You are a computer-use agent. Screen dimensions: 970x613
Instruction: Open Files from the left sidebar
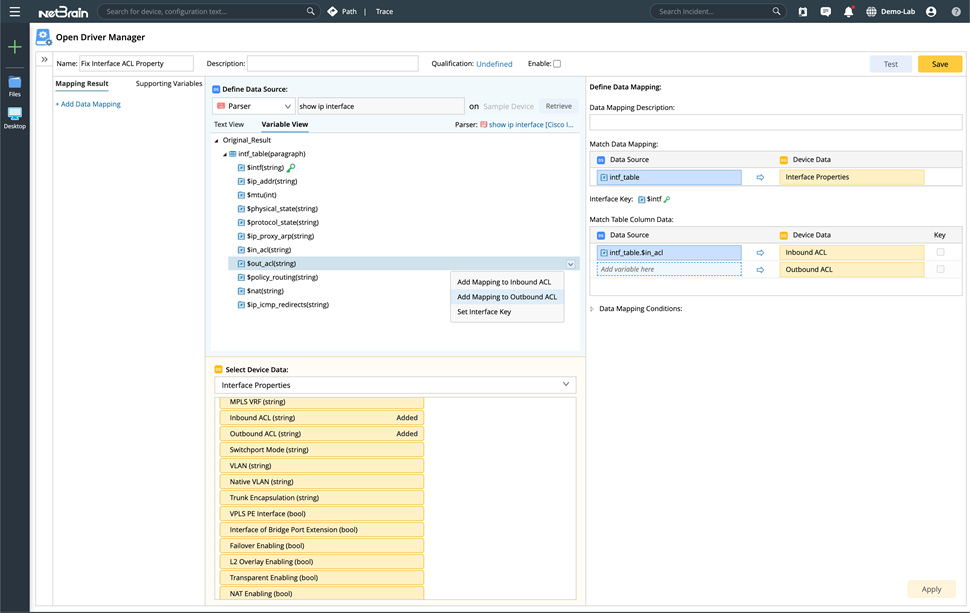coord(15,85)
